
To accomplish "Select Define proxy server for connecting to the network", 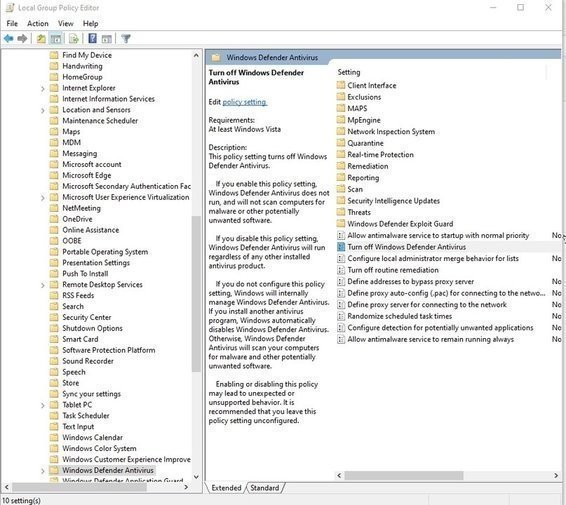I will pos(427,305).
